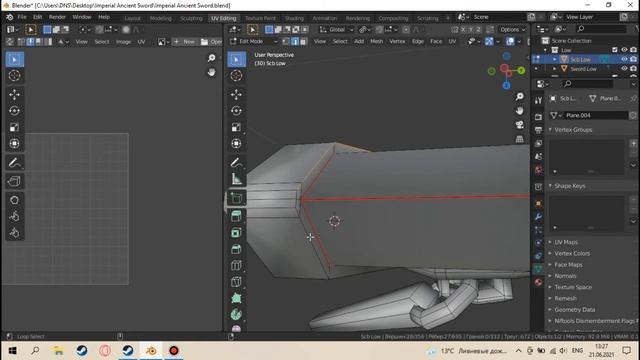Switch to the Texture Paint workspace tab
Image resolution: width=640 pixels, height=360 pixels.
pyautogui.click(x=260, y=18)
